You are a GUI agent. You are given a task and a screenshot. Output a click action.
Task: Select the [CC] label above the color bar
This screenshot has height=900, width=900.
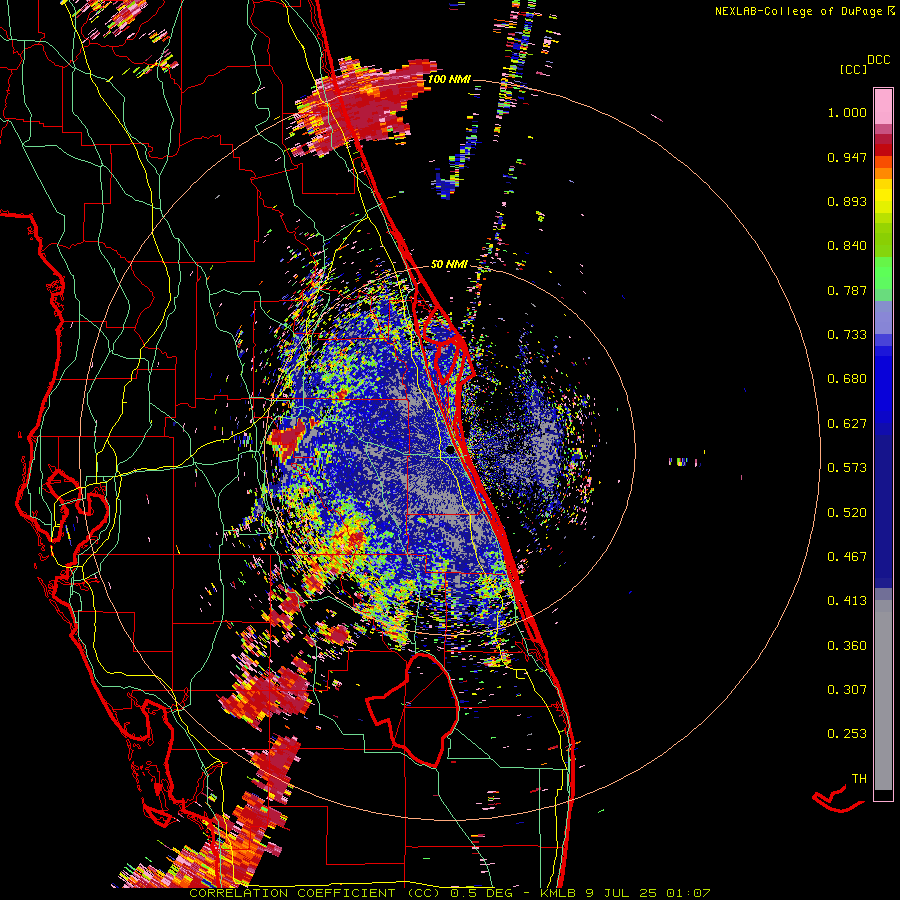click(x=854, y=69)
